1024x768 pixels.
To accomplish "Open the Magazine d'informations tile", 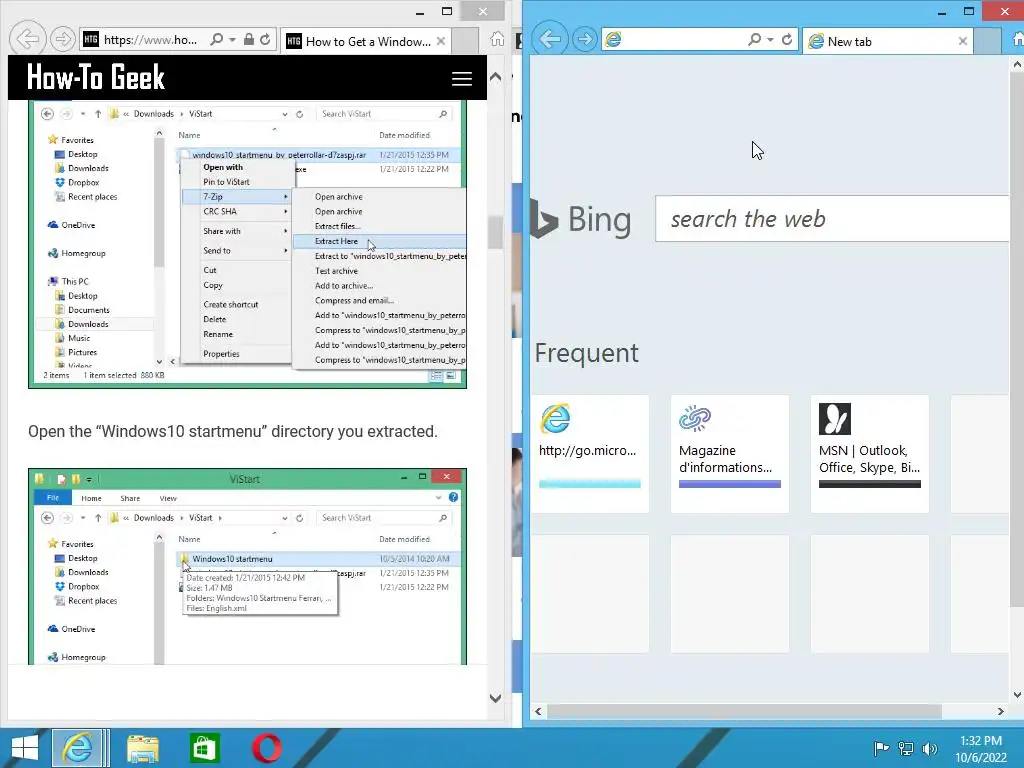I will [x=729, y=453].
